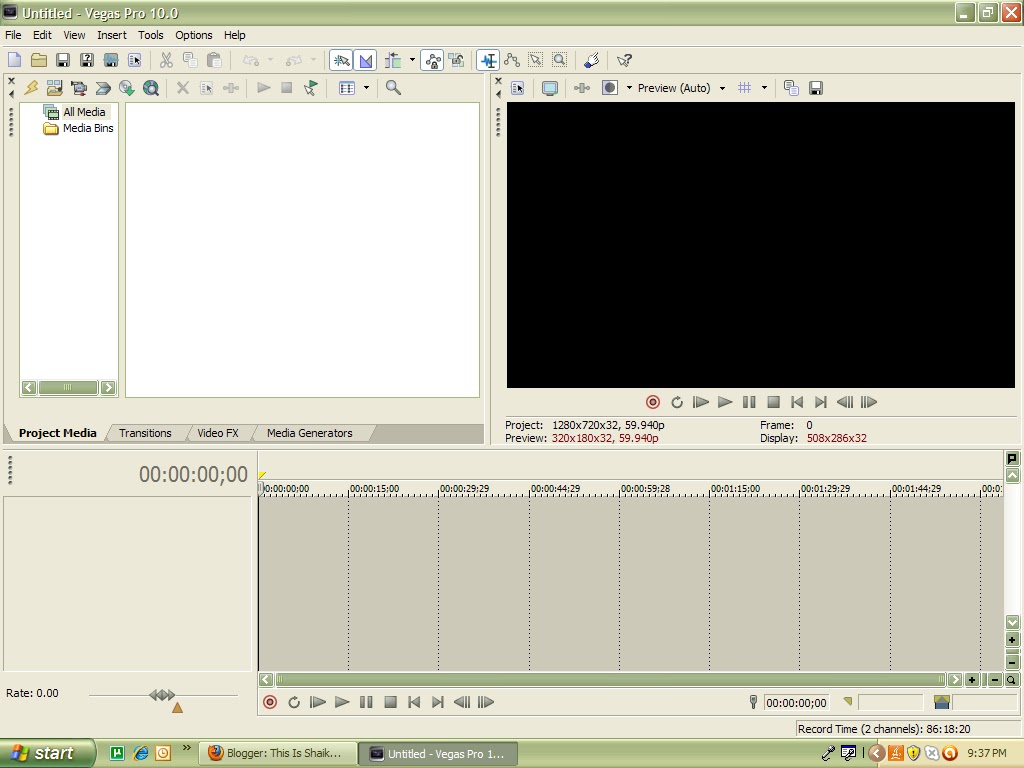Copy Snapshot to Clipboard icon
The height and width of the screenshot is (768, 1024).
792,88
